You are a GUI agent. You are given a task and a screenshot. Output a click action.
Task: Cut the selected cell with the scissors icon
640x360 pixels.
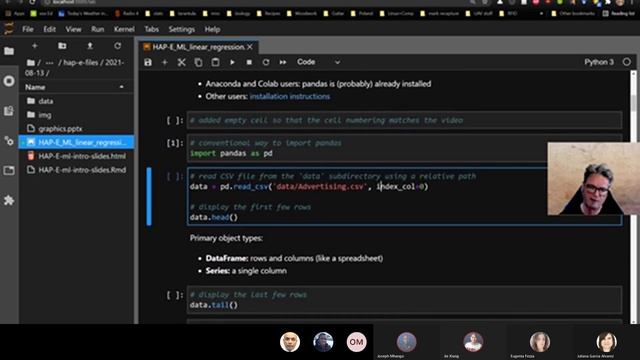181,62
